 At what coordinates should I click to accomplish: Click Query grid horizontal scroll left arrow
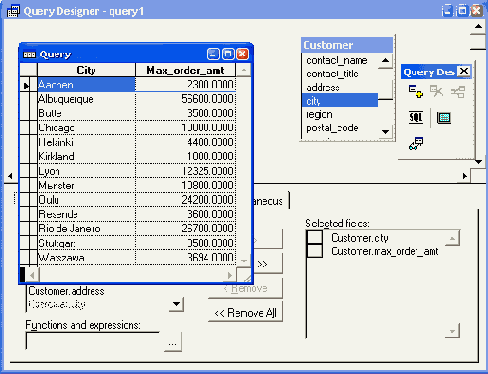[x=32, y=275]
